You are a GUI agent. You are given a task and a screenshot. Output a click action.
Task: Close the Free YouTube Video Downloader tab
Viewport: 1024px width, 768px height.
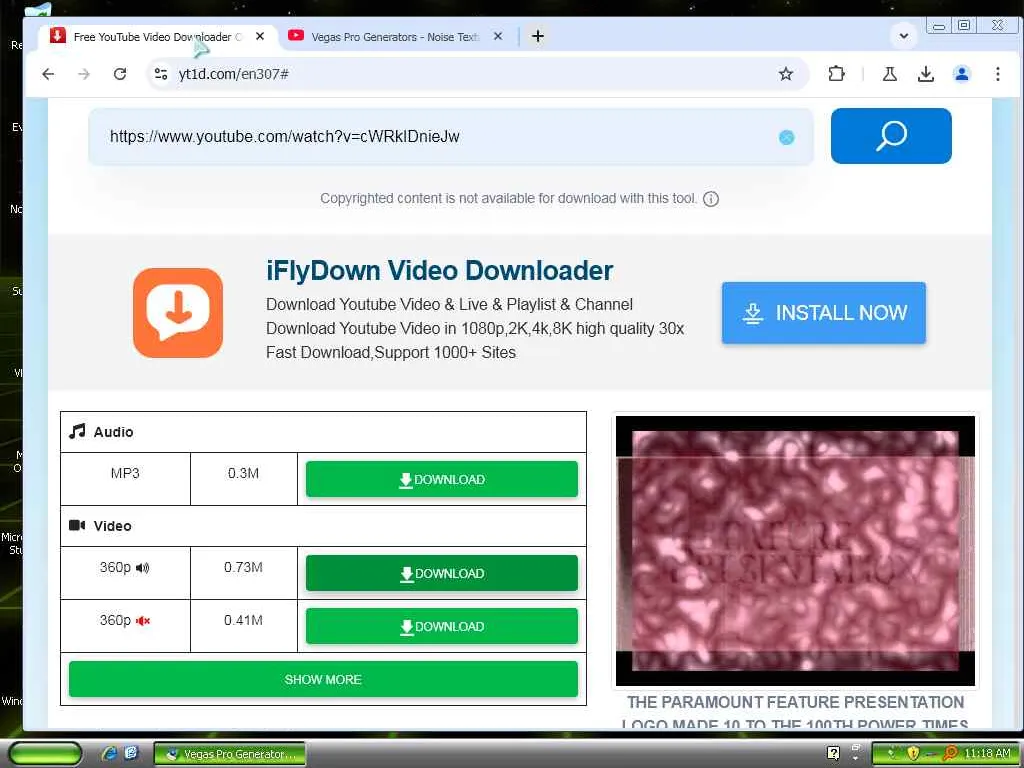click(x=260, y=37)
